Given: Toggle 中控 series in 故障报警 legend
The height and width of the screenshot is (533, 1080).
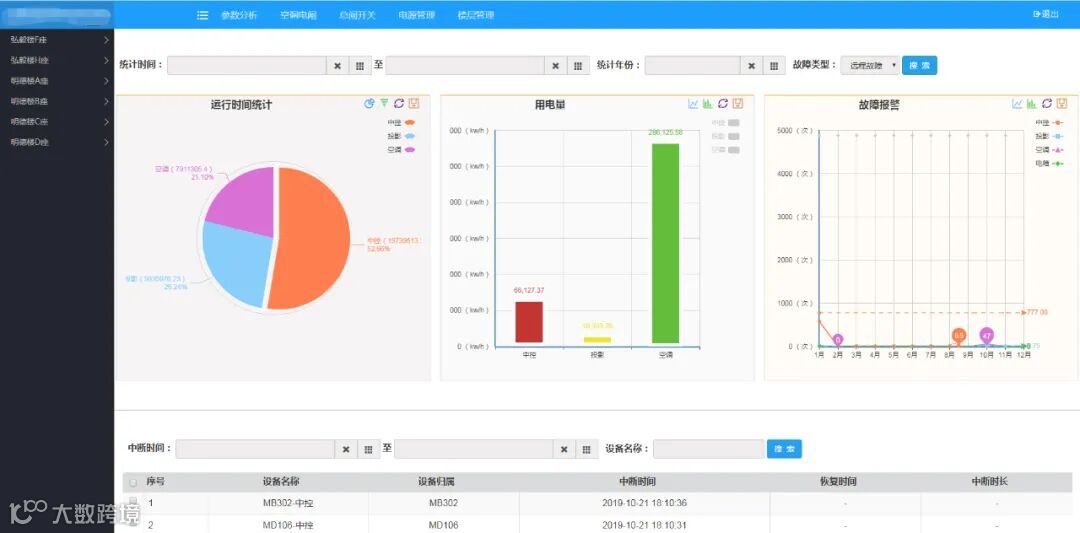Looking at the screenshot, I should tap(1049, 123).
